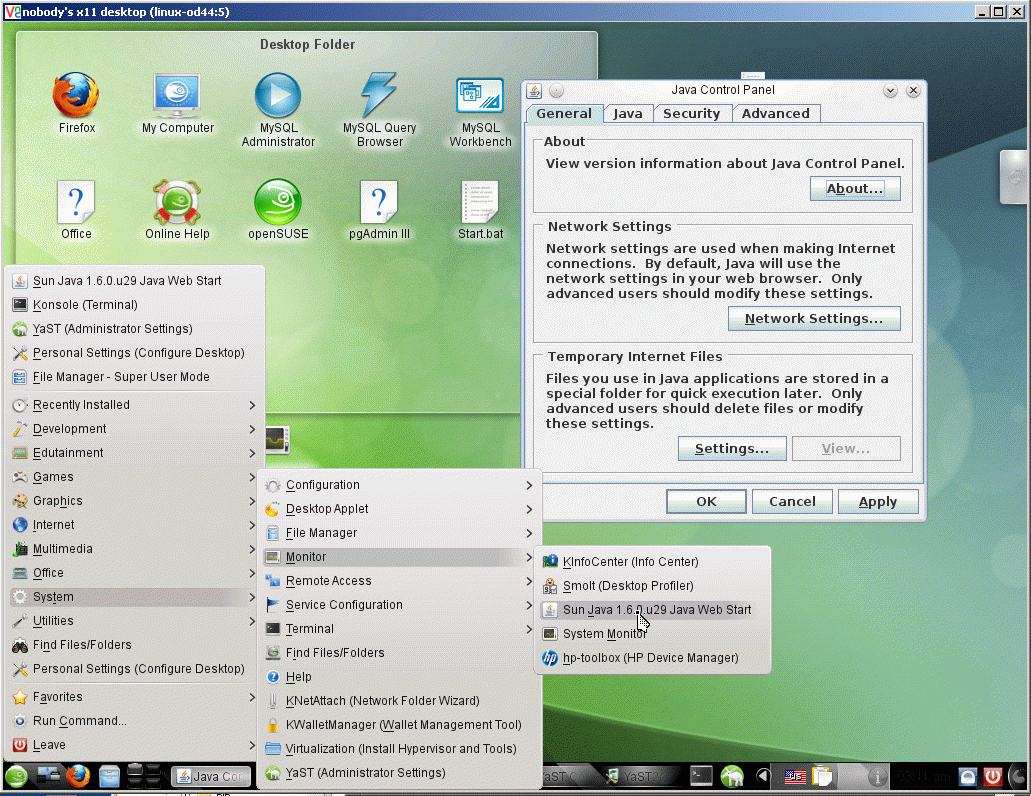This screenshot has height=796, width=1031.
Task: Select Virtualization (Install Hypervisor and Tools)
Action: [x=399, y=749]
